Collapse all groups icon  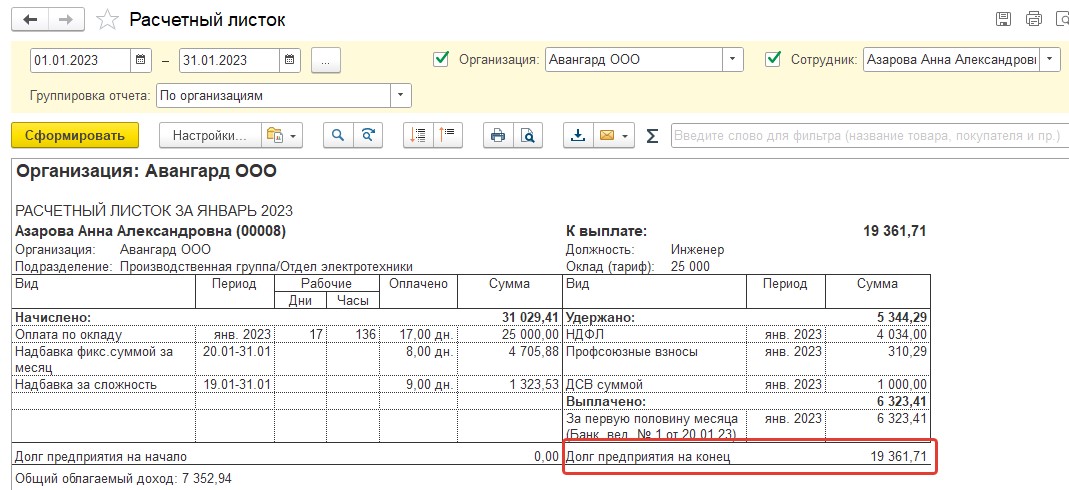449,135
